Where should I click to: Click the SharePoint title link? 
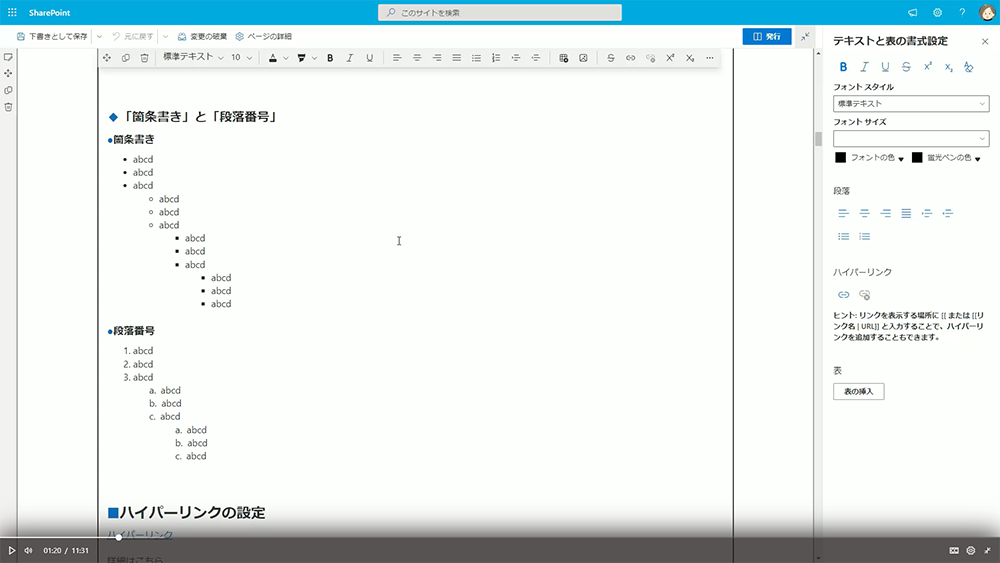coord(49,12)
